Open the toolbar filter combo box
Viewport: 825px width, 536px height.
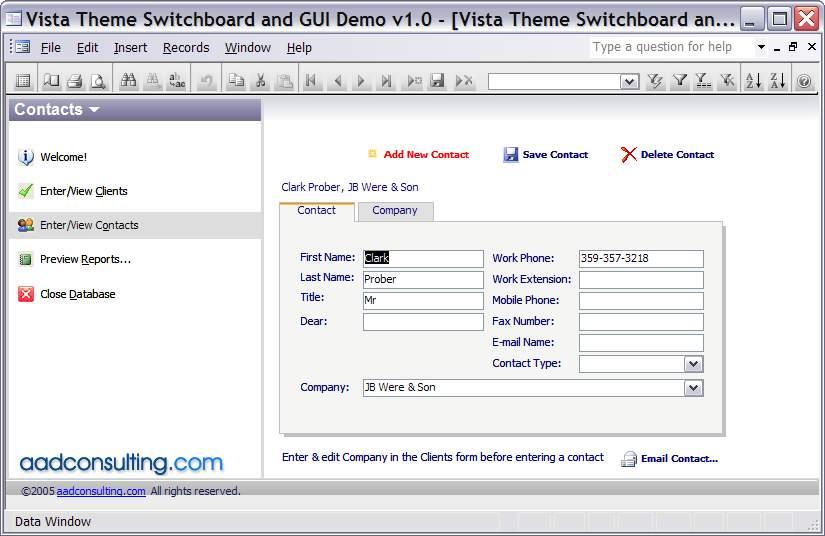coord(629,82)
